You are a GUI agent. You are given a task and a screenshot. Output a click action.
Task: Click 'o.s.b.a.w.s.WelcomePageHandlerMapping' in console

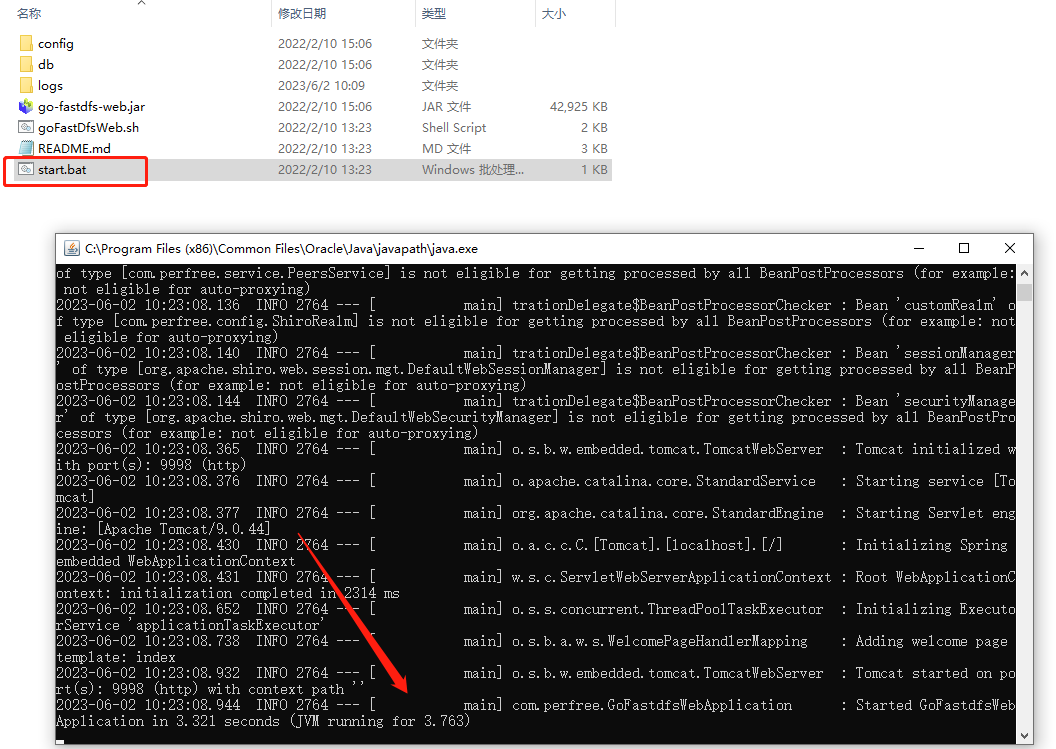(659, 641)
